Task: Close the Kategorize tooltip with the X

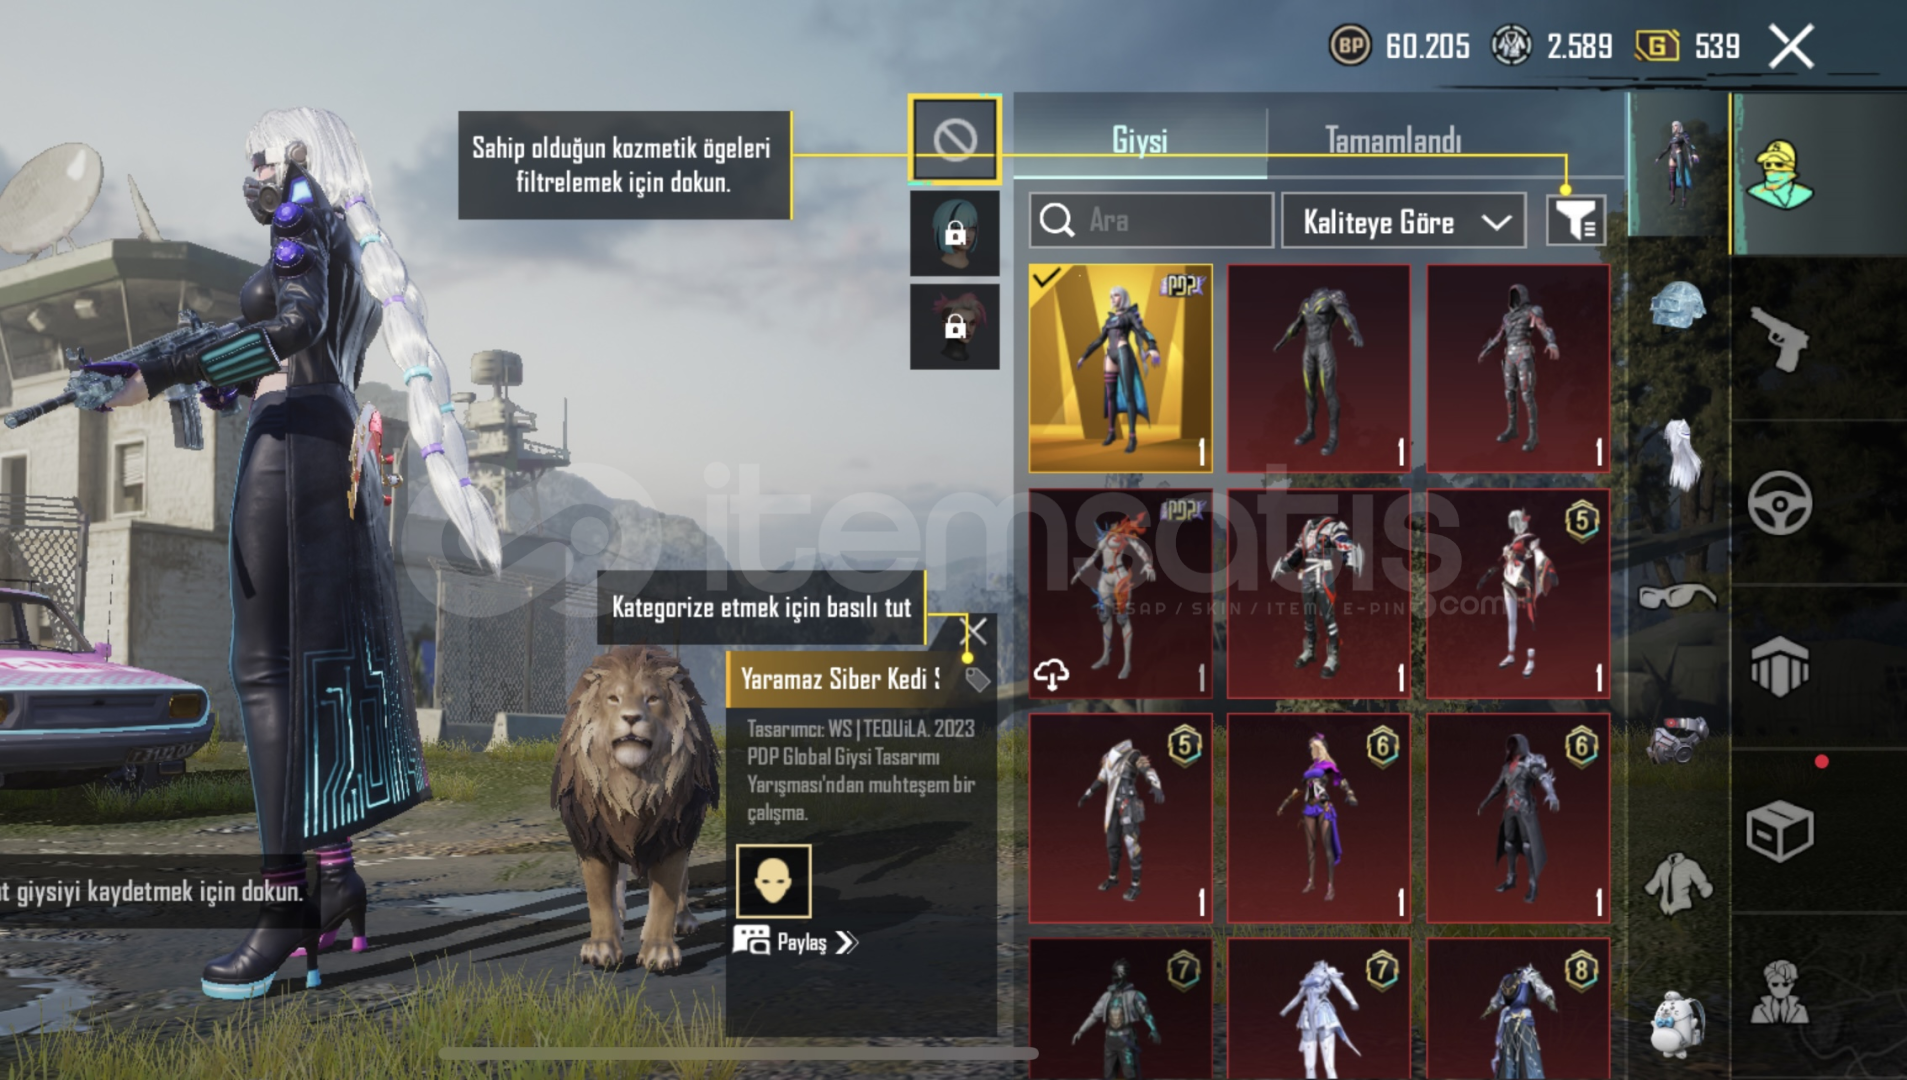Action: point(973,630)
